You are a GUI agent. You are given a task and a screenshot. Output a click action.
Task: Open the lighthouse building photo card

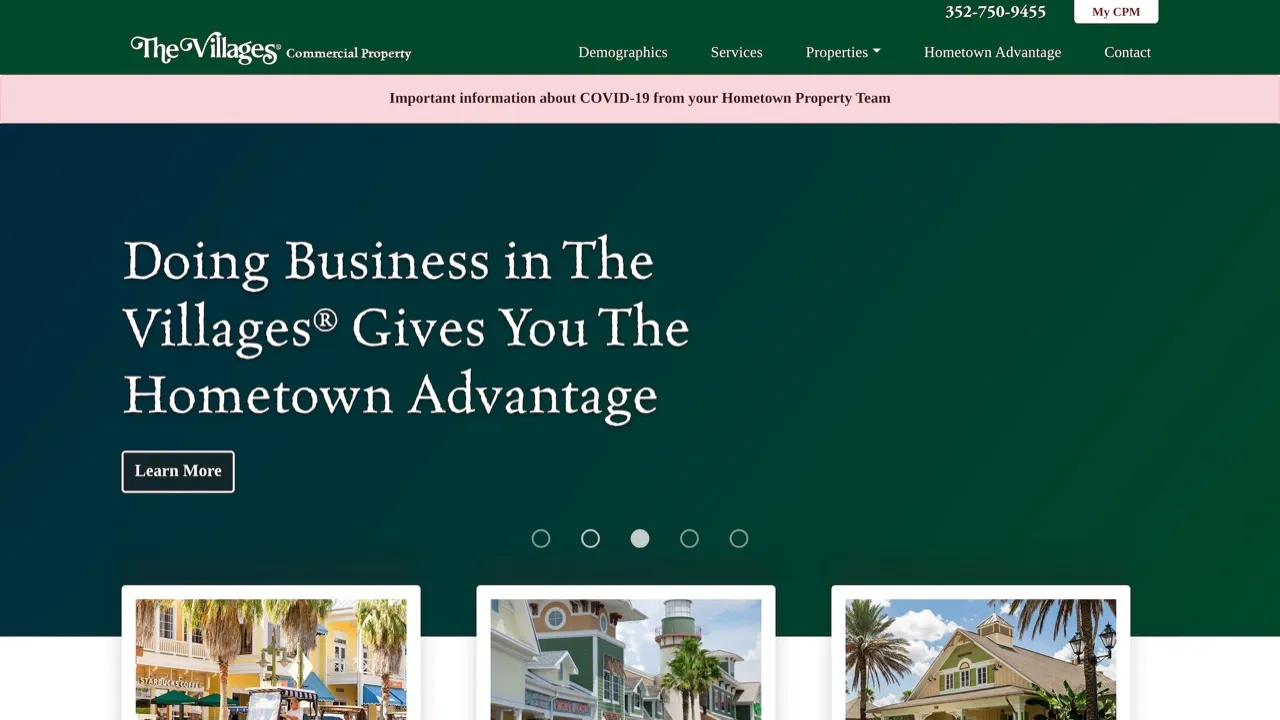(626, 653)
